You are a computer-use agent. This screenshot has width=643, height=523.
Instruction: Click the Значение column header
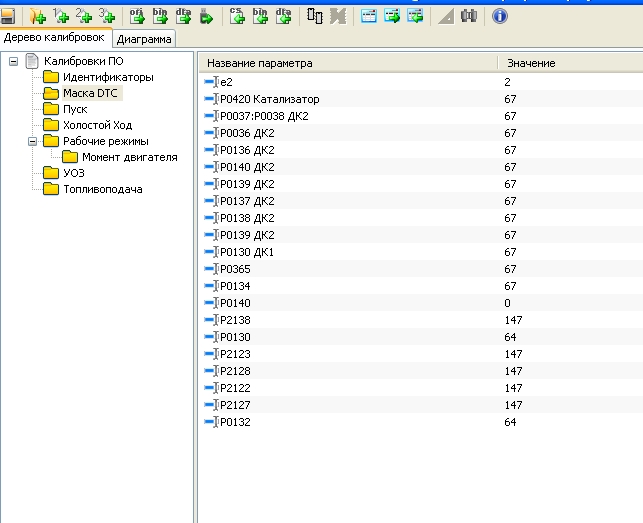(x=531, y=63)
